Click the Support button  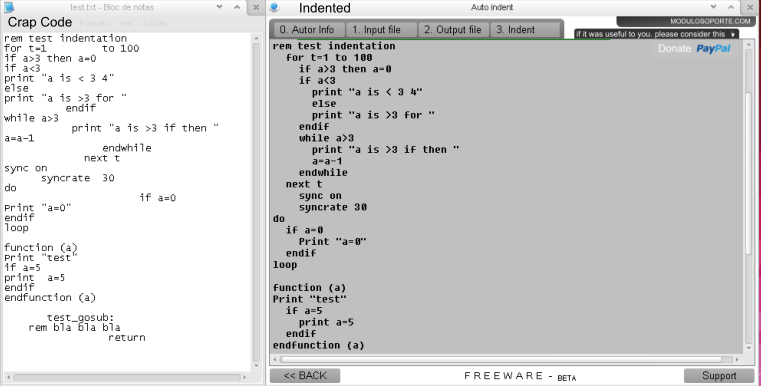719,375
